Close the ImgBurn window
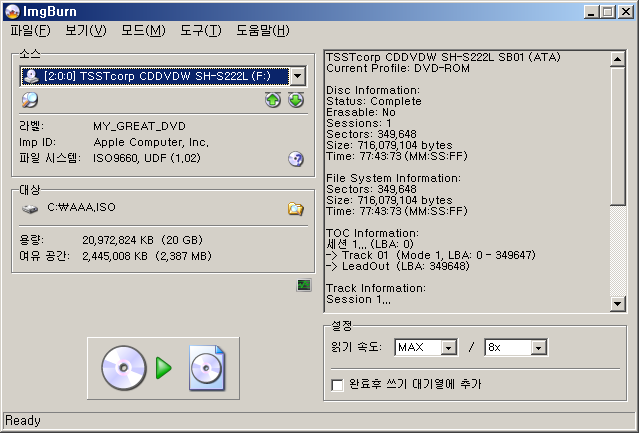The width and height of the screenshot is (639, 433). coord(626,12)
